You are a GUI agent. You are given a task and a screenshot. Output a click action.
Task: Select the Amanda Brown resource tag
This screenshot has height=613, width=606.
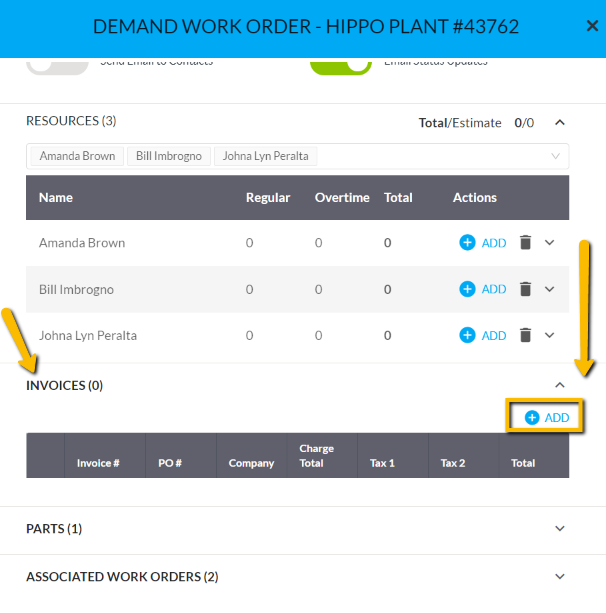coord(77,156)
